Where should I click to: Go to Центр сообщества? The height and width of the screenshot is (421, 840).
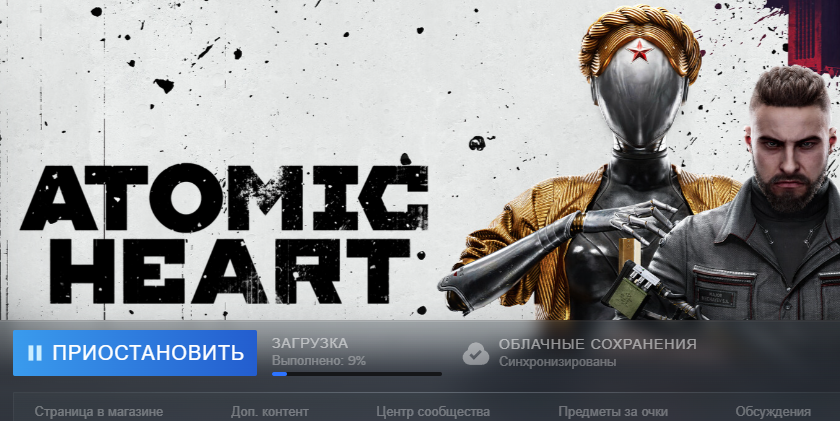433,412
